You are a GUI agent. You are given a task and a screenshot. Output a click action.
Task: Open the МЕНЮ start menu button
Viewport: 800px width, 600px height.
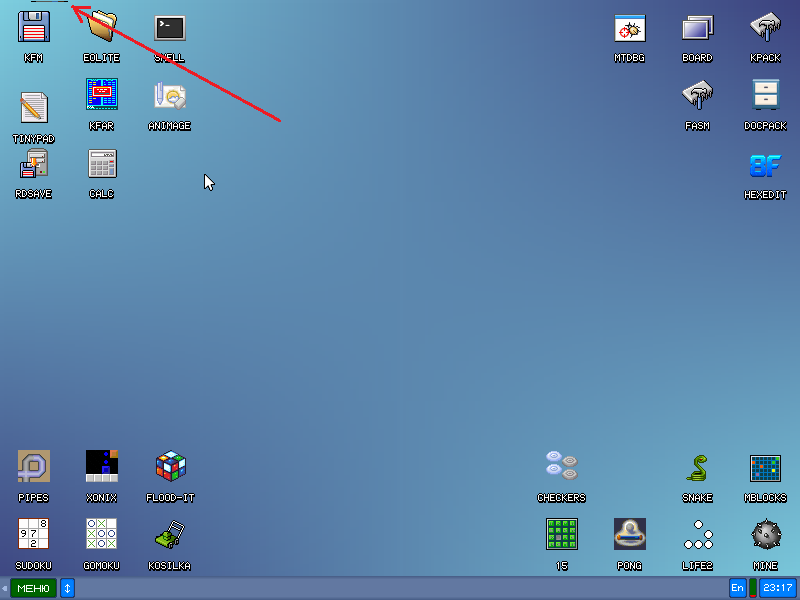pyautogui.click(x=33, y=588)
